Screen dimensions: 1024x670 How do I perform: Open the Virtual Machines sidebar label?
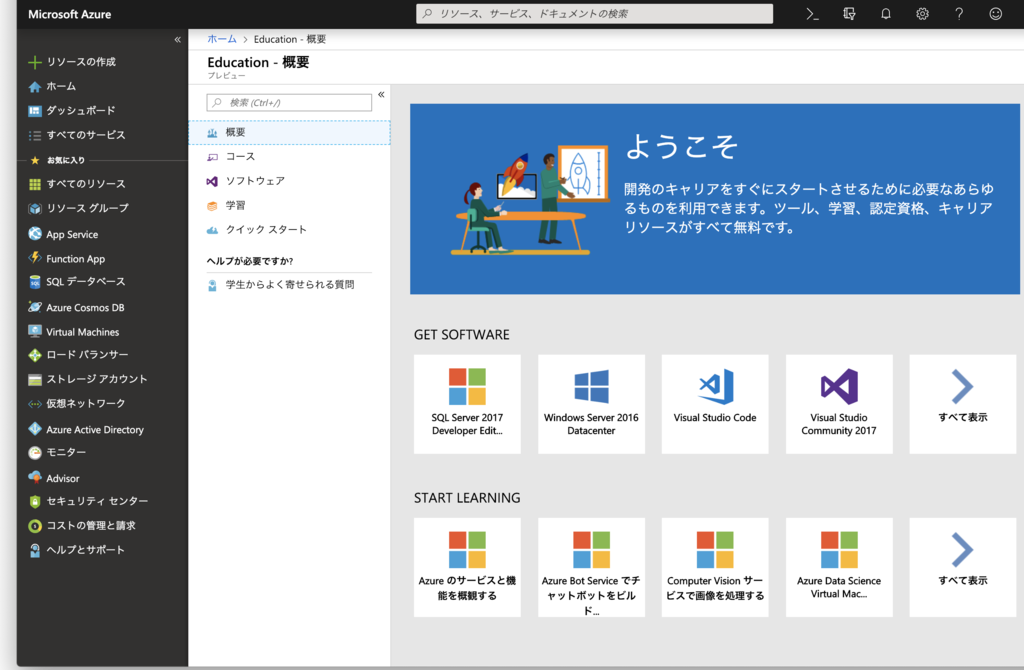(x=82, y=332)
